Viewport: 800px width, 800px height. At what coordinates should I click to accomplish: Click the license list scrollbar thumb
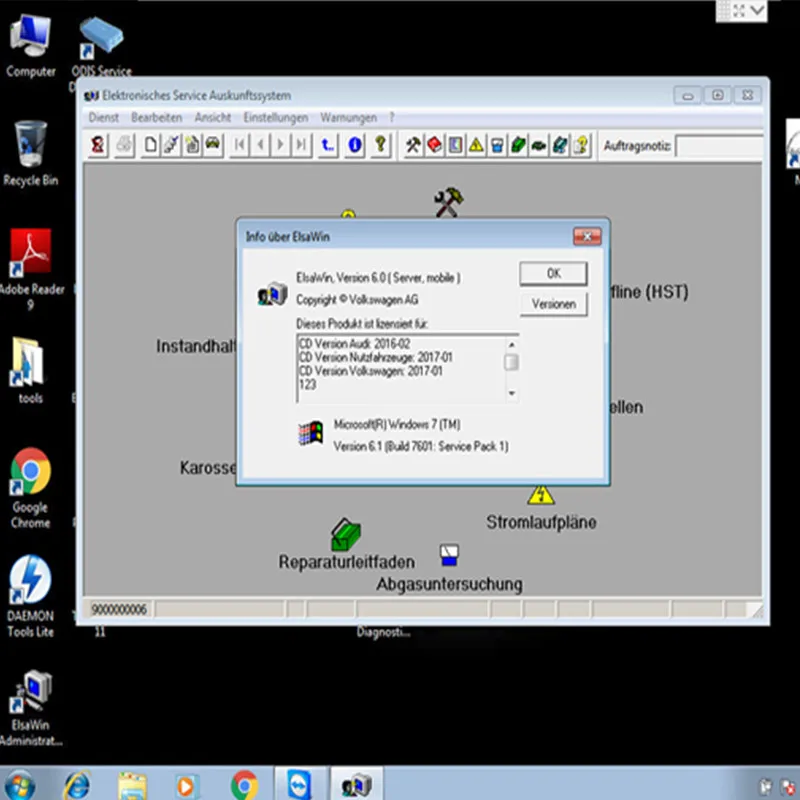(511, 362)
